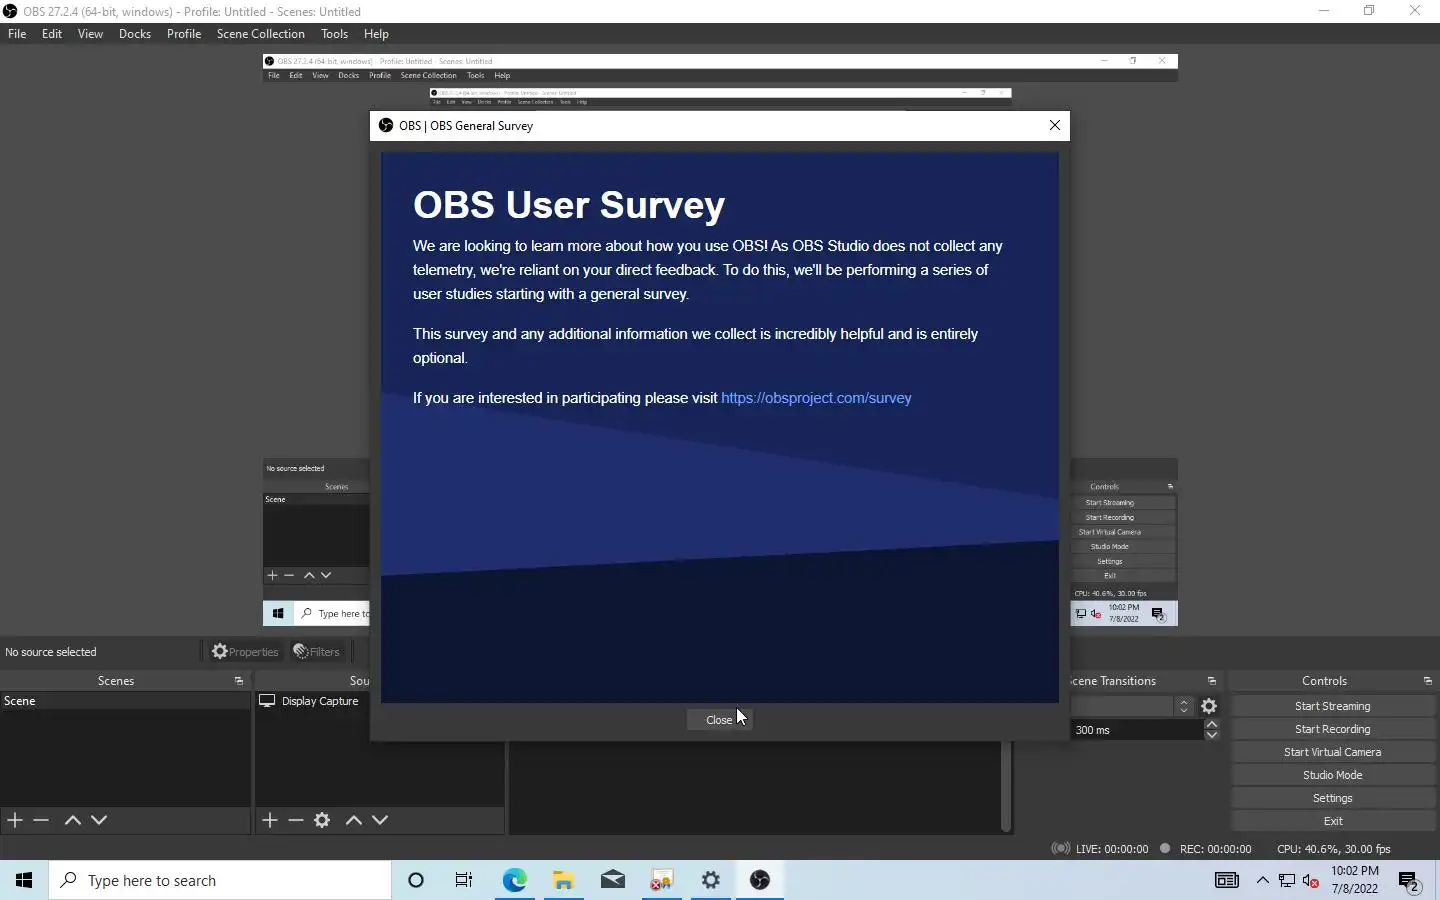Click OBS Studio icon on taskbar
The width and height of the screenshot is (1440, 900).
(760, 880)
